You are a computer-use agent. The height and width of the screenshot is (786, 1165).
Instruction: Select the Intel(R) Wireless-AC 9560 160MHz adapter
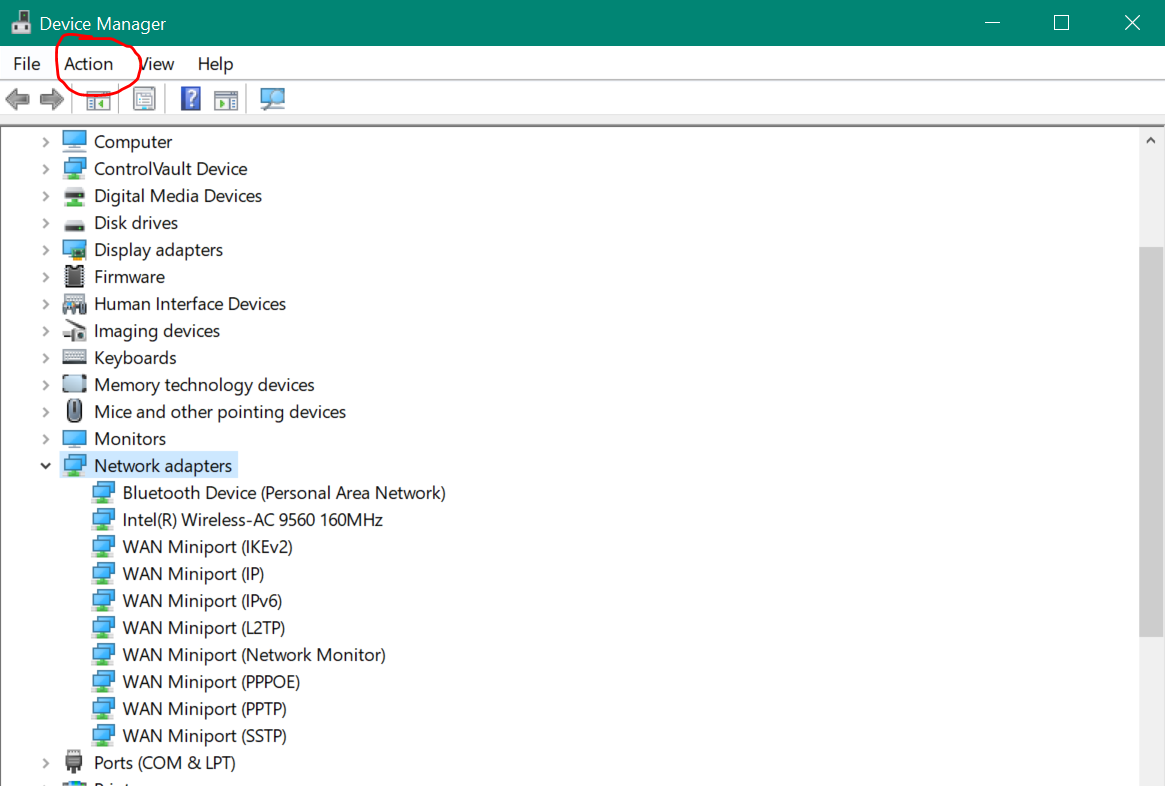coord(250,519)
